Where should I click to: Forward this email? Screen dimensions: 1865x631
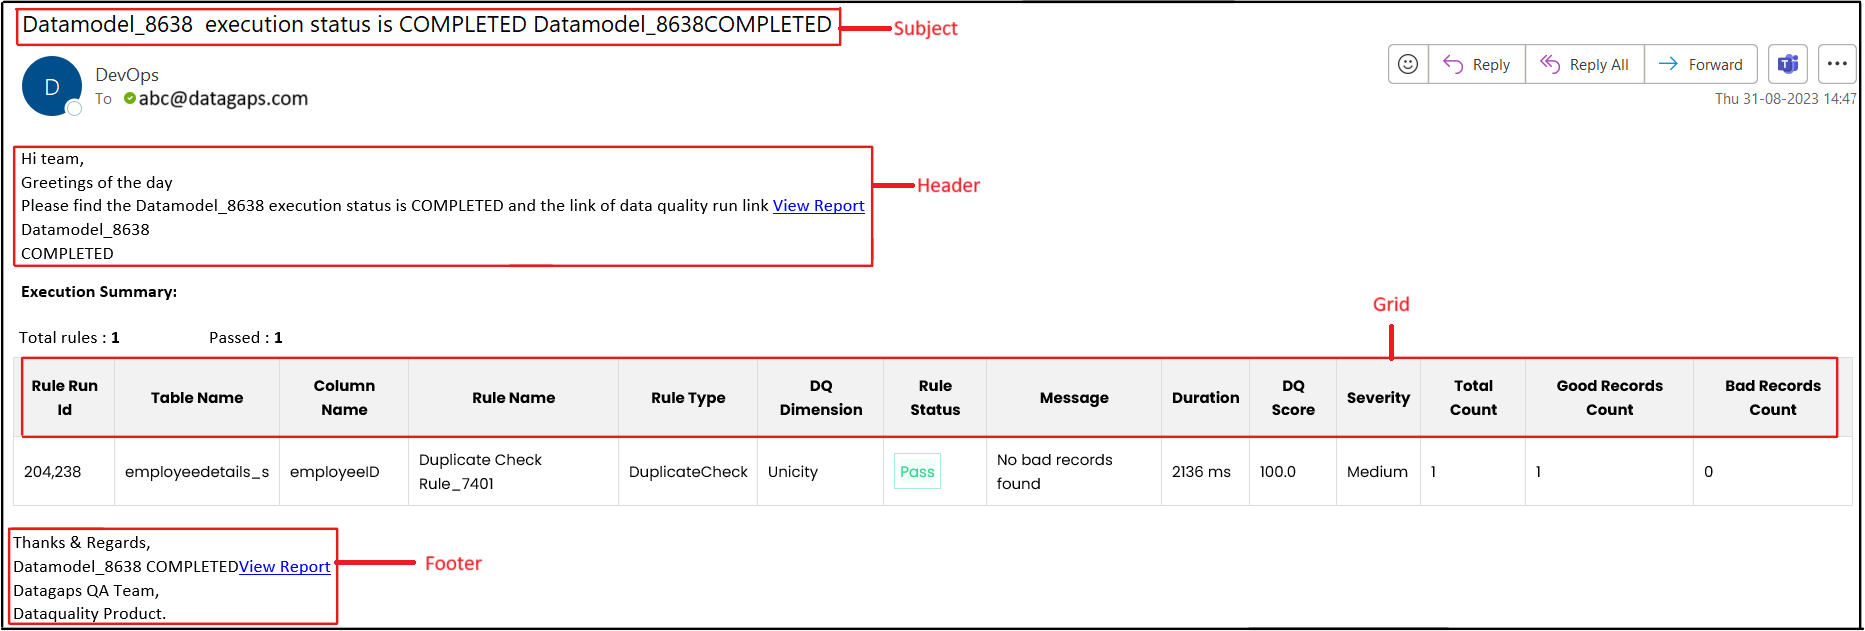[x=1701, y=64]
